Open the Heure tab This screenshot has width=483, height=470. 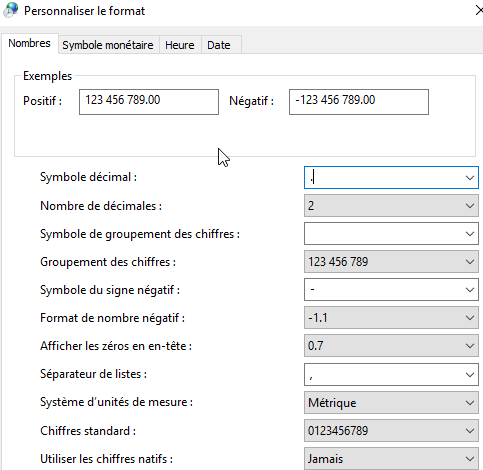[x=180, y=45]
